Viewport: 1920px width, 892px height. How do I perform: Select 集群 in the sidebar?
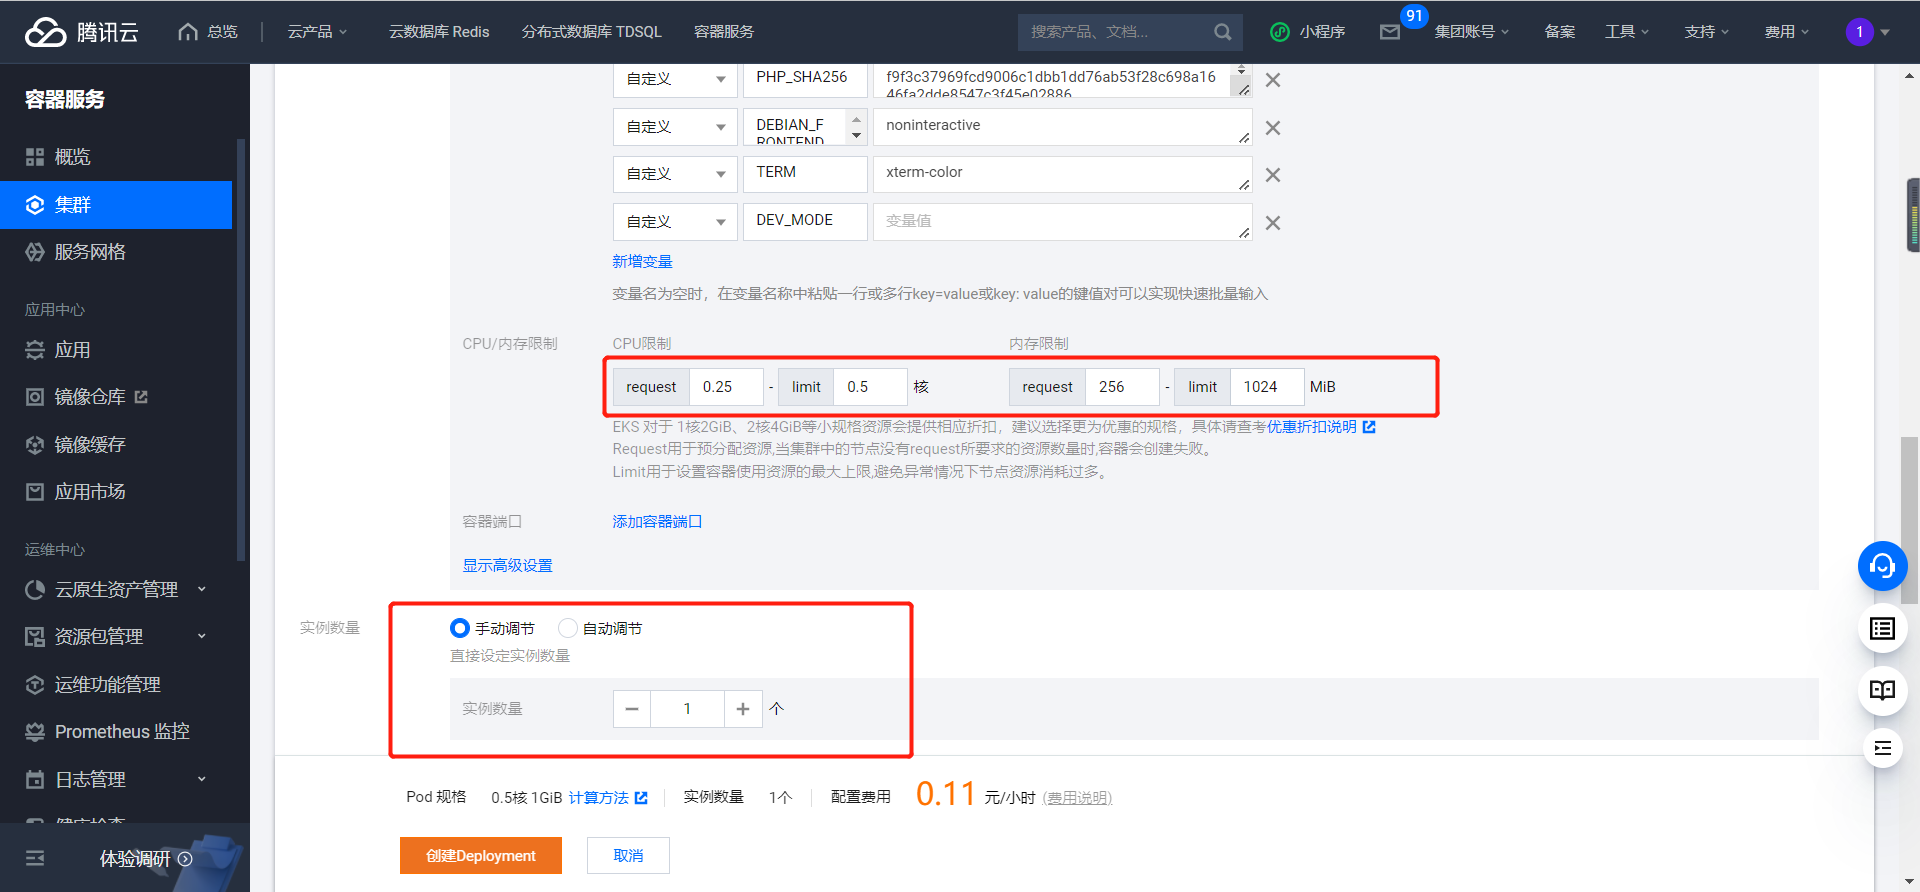(x=116, y=205)
